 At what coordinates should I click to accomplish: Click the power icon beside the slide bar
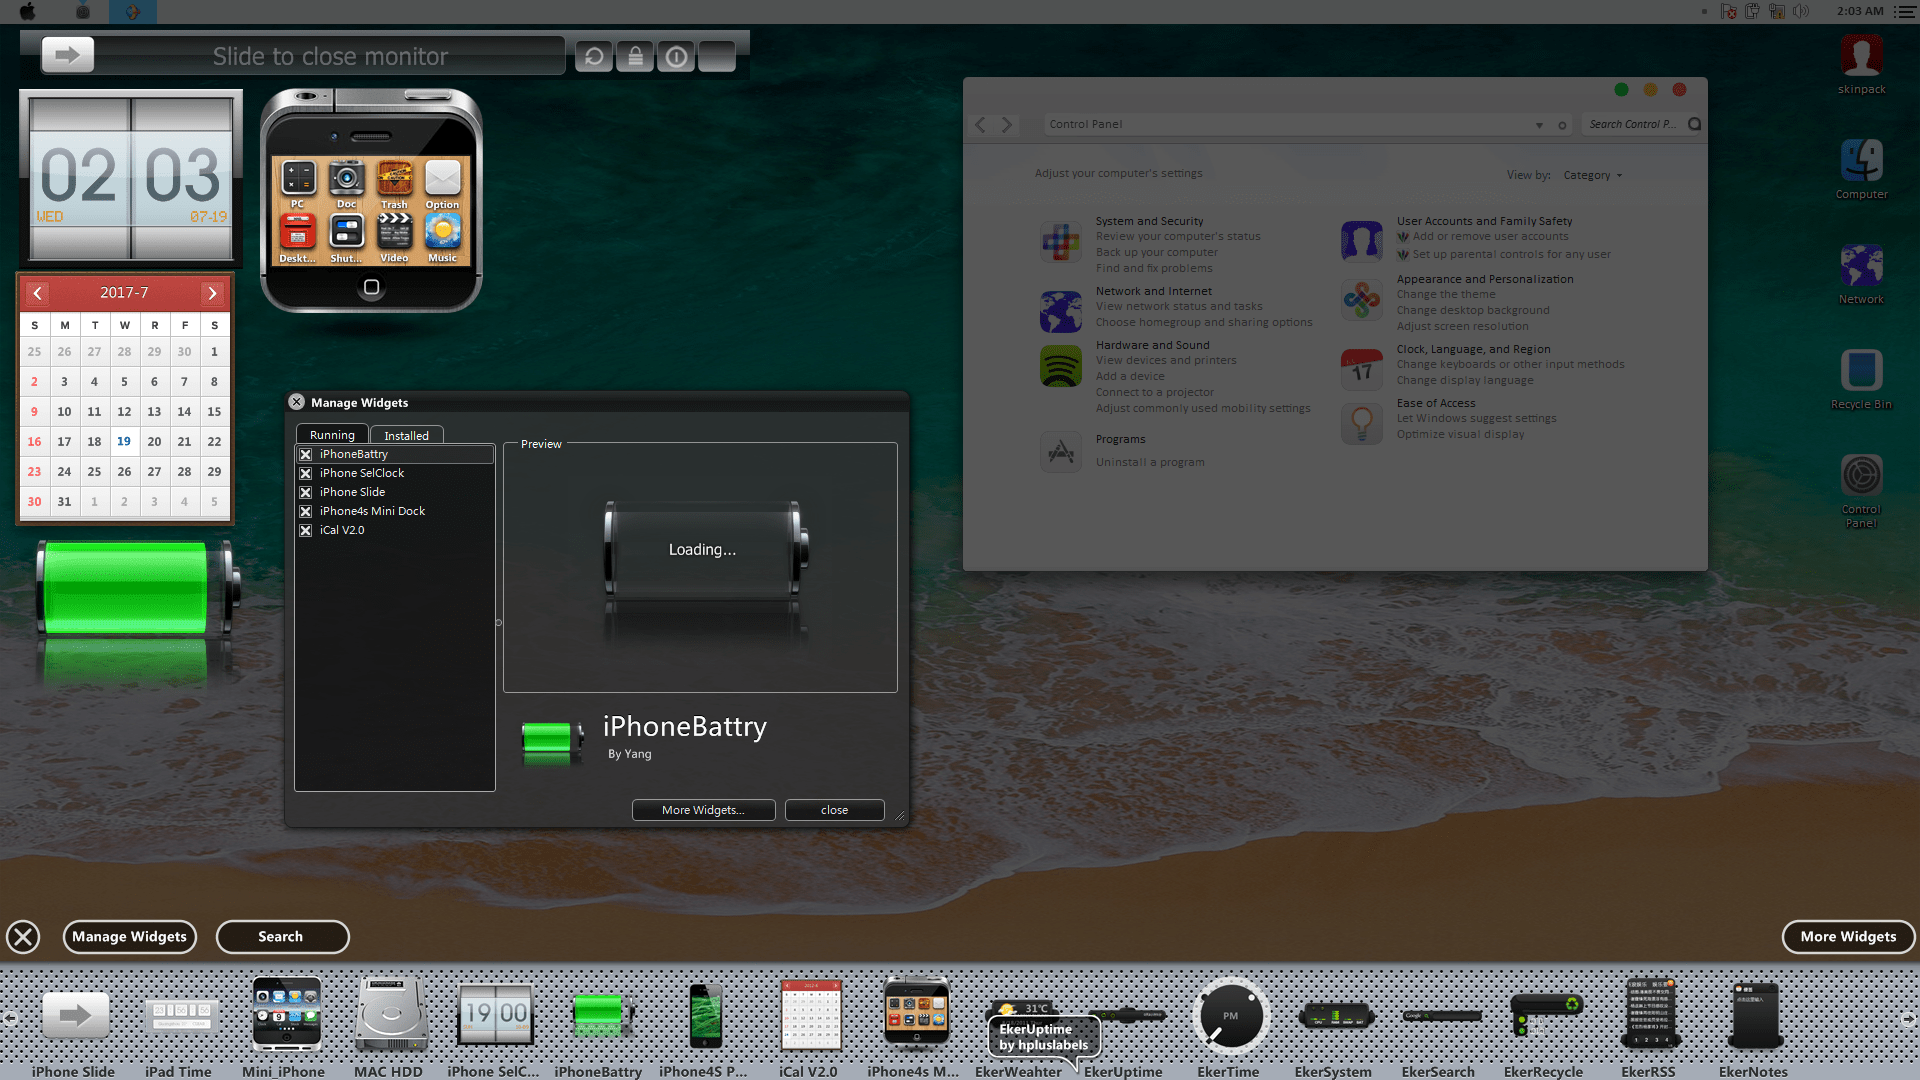[x=676, y=56]
